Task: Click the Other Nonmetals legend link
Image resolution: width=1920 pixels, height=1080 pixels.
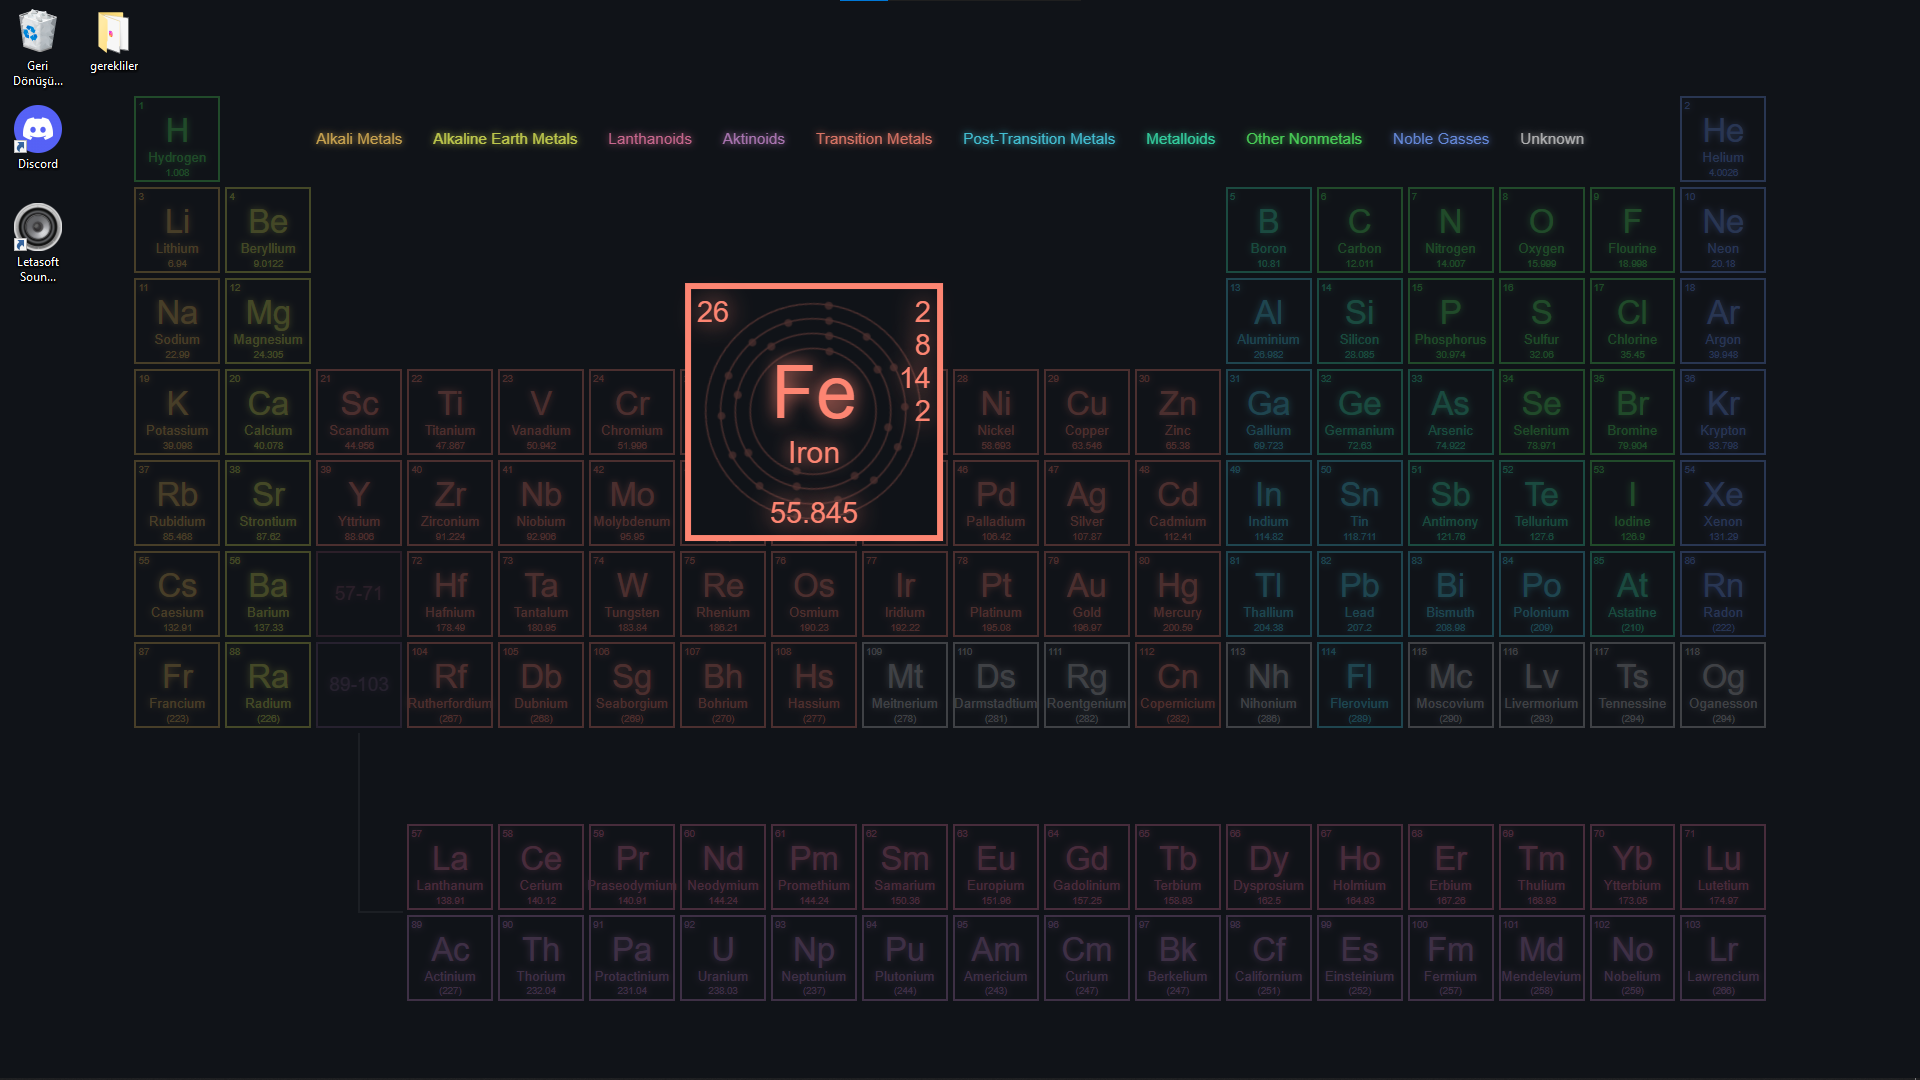Action: 1303,139
